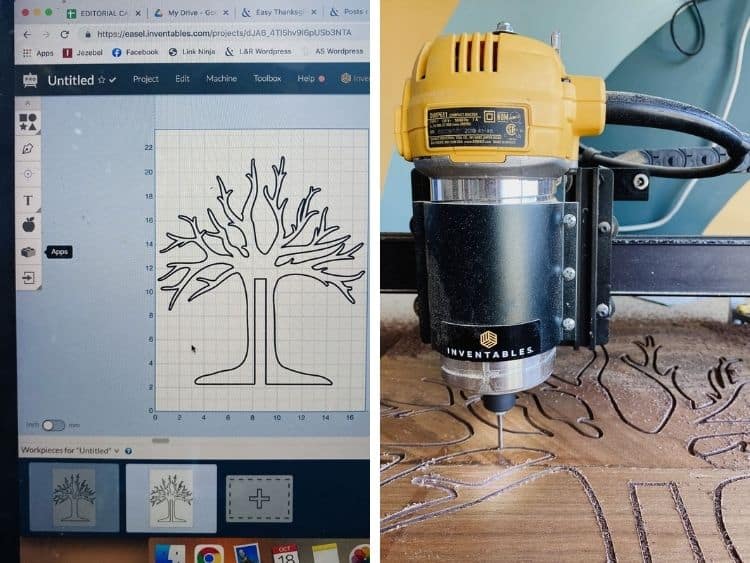Open the Help menu
This screenshot has height=563, width=750.
(x=306, y=78)
